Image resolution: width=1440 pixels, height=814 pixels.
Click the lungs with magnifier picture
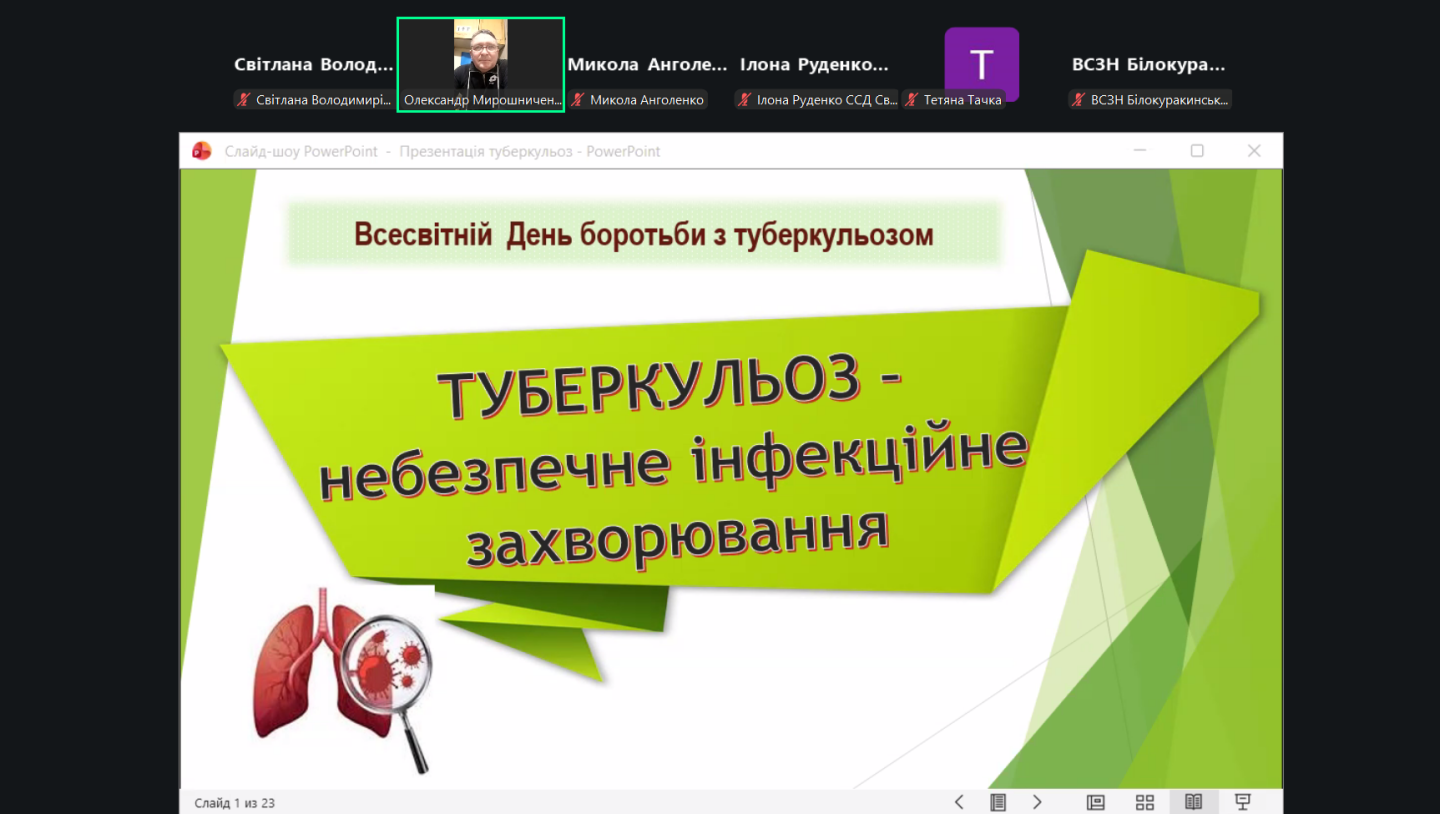click(x=342, y=679)
